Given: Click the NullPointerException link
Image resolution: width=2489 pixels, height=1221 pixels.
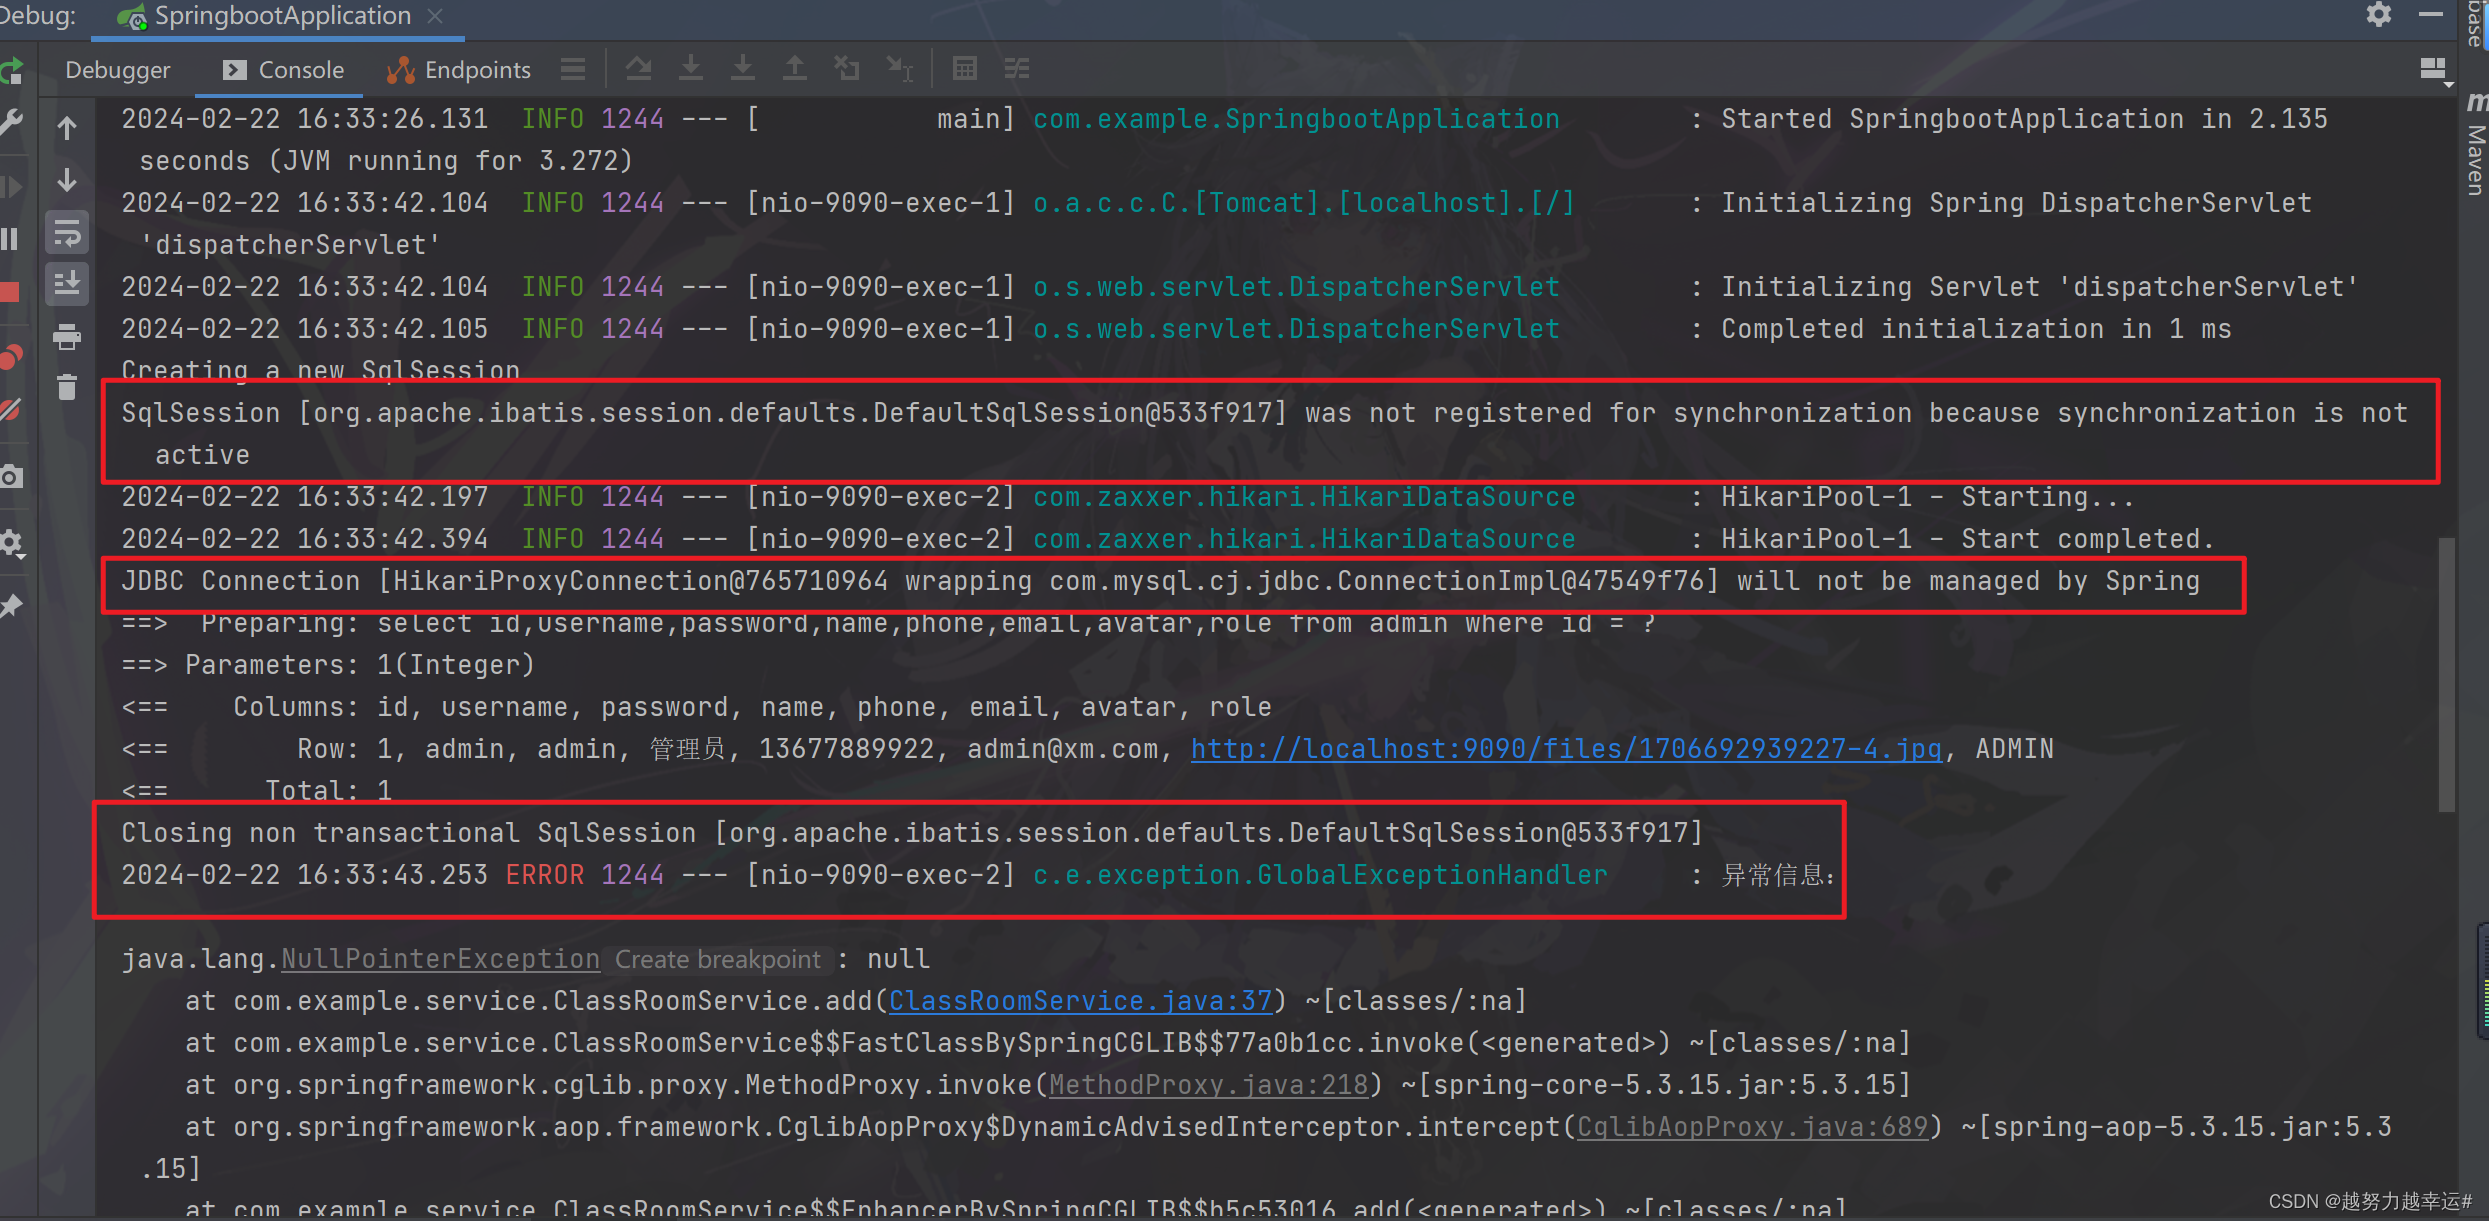Looking at the screenshot, I should (440, 959).
